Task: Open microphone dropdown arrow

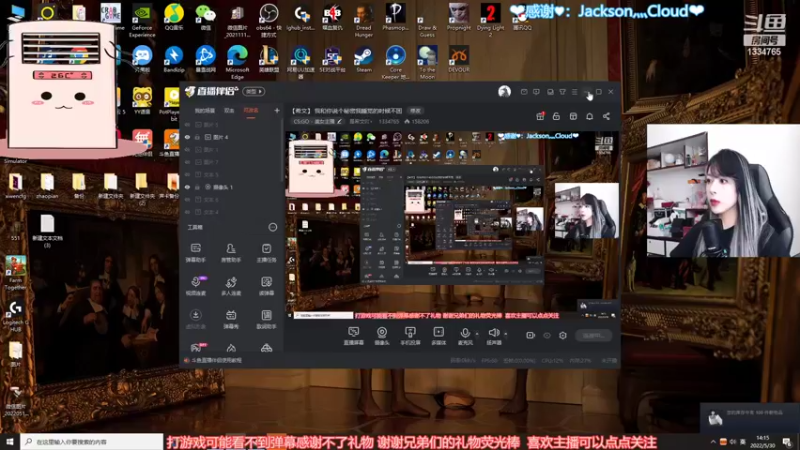Action: tap(477, 334)
